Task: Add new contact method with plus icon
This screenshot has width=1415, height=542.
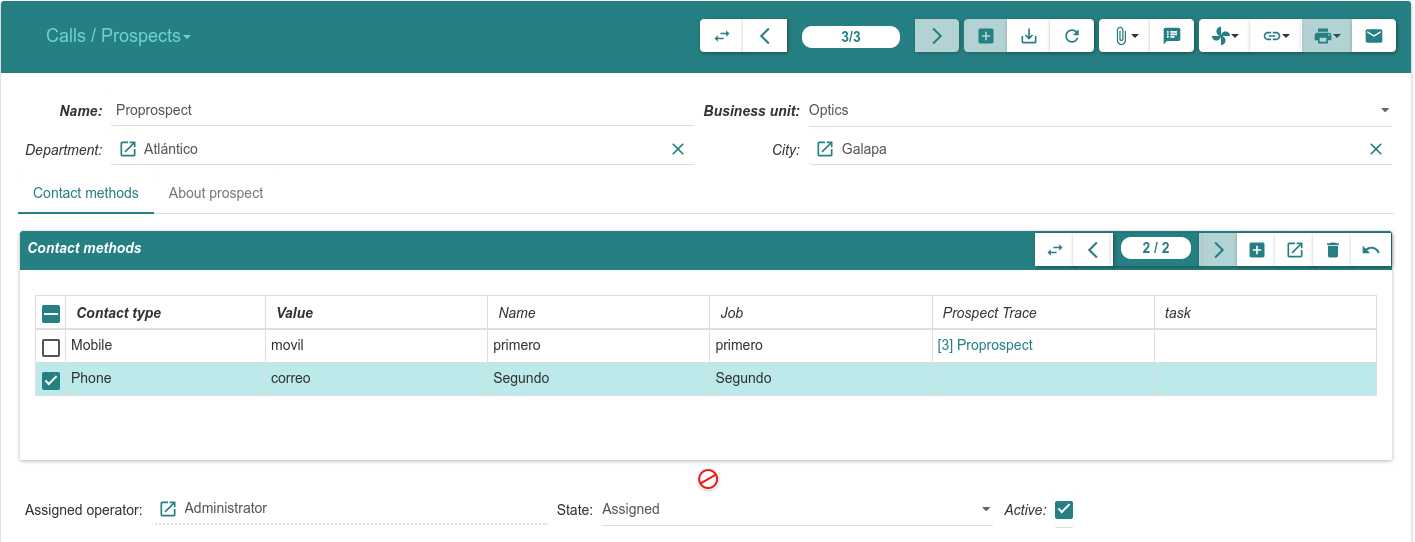Action: tap(1256, 250)
